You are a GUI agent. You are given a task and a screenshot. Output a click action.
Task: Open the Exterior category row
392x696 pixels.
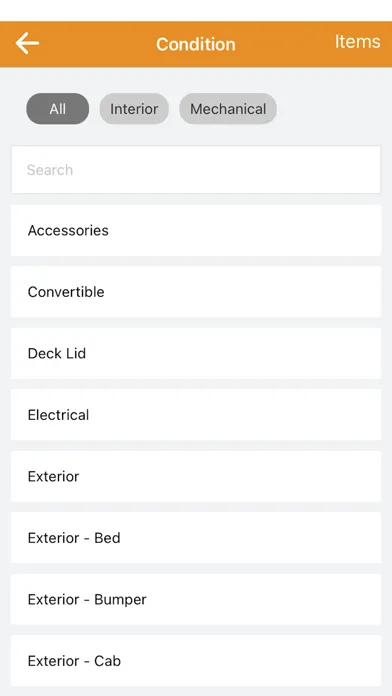(x=196, y=476)
